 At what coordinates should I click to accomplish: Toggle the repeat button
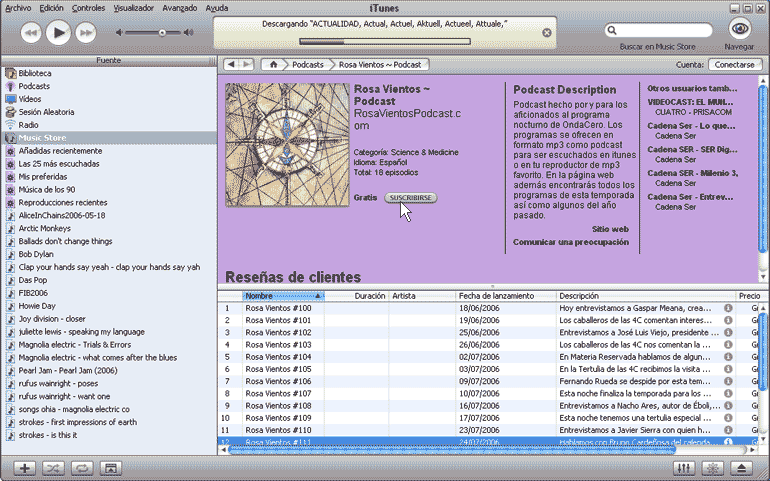pos(82,468)
